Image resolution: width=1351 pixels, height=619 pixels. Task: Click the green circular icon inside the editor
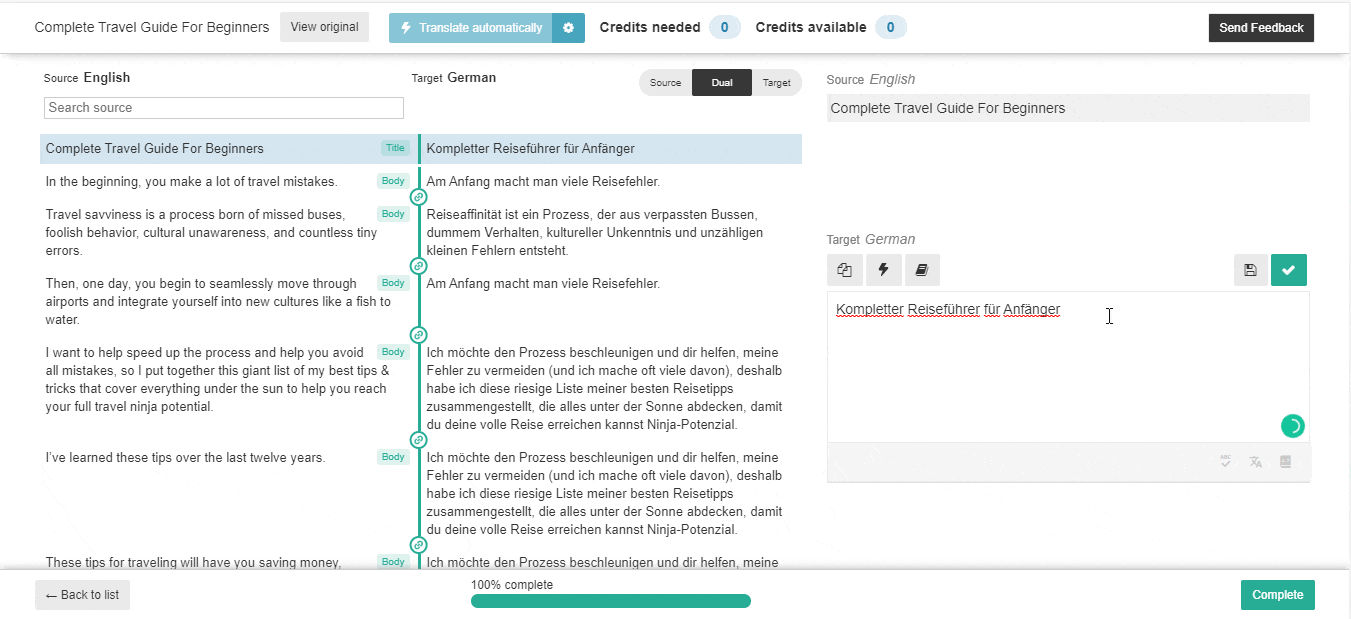tap(1292, 426)
